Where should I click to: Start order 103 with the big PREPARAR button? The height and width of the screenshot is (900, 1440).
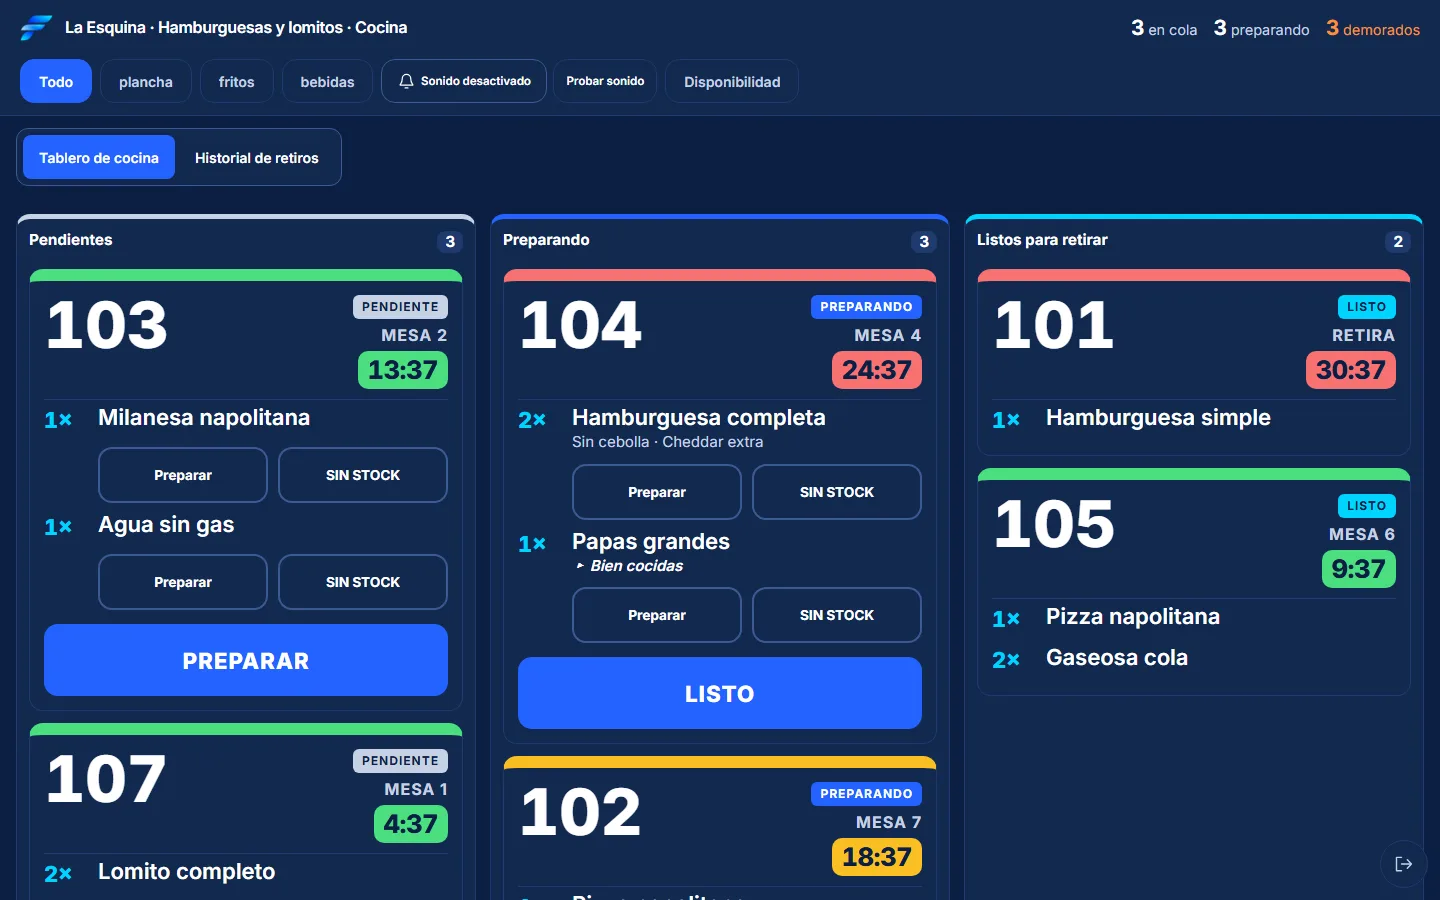pyautogui.click(x=246, y=660)
